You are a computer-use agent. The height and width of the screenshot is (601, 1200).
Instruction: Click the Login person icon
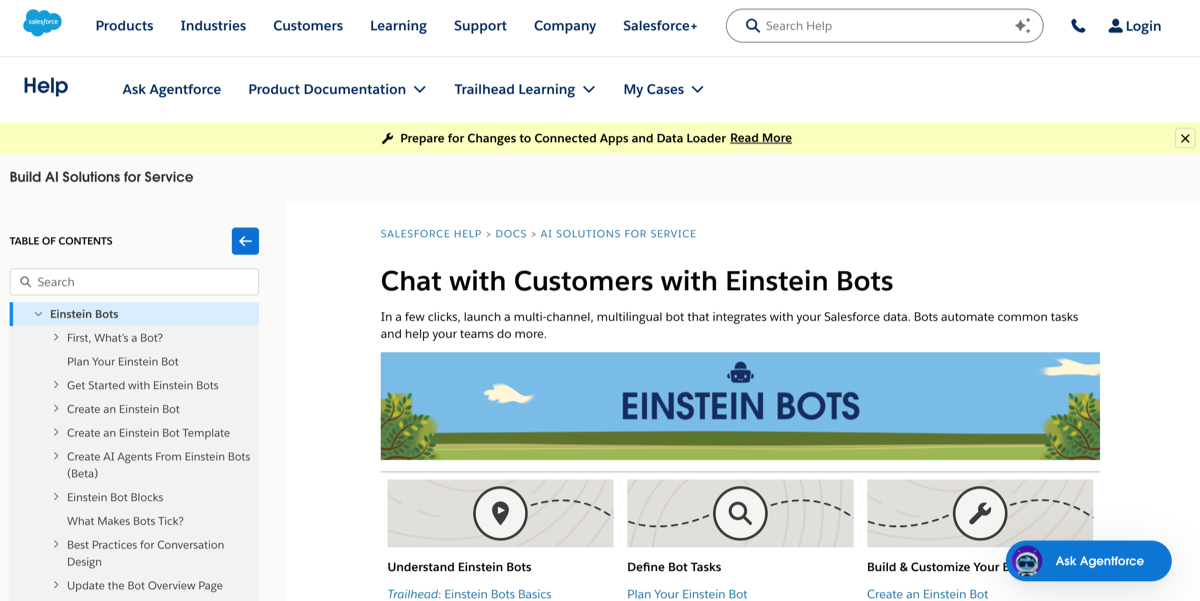click(1112, 26)
